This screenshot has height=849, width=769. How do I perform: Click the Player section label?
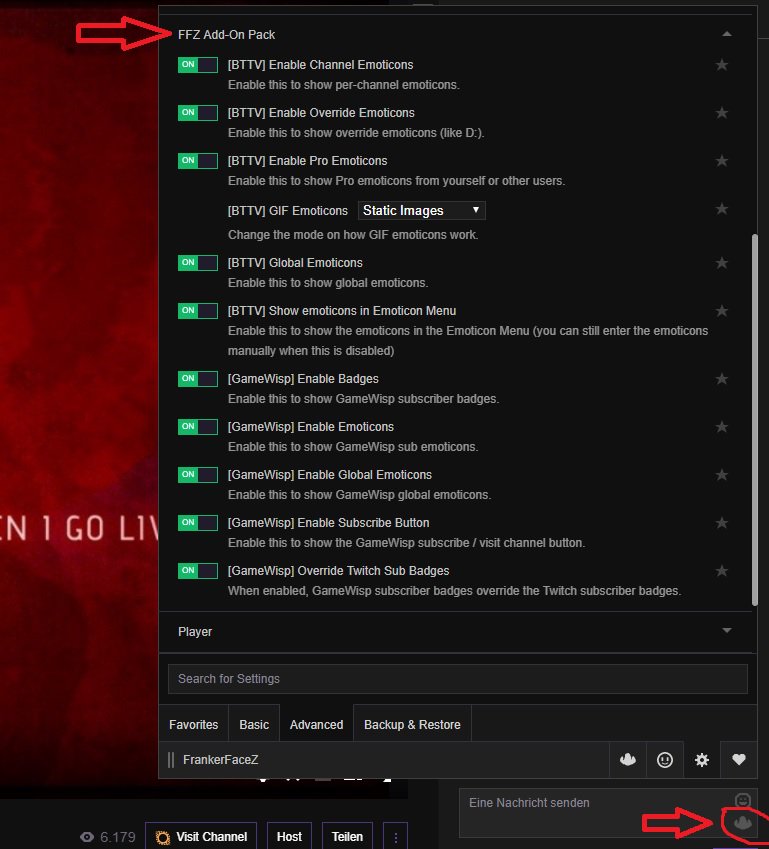195,632
